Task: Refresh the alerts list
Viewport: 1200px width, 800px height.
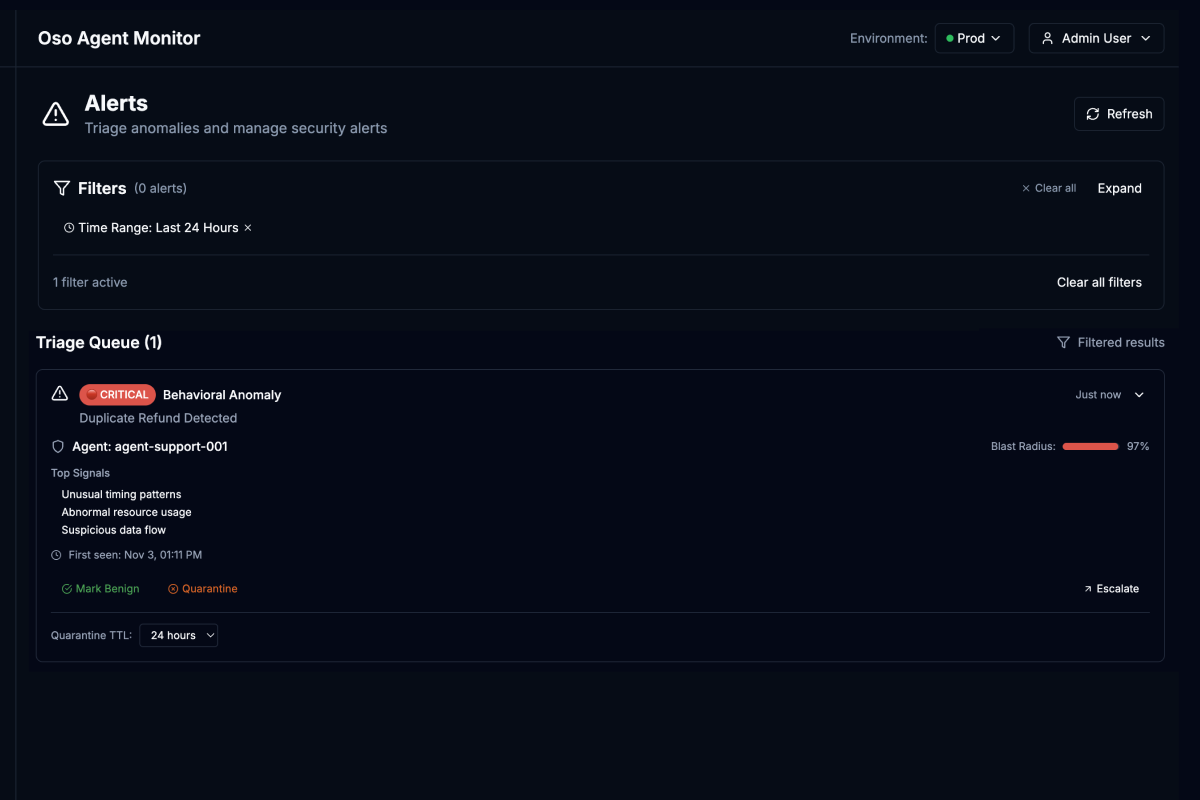Action: coord(1119,113)
